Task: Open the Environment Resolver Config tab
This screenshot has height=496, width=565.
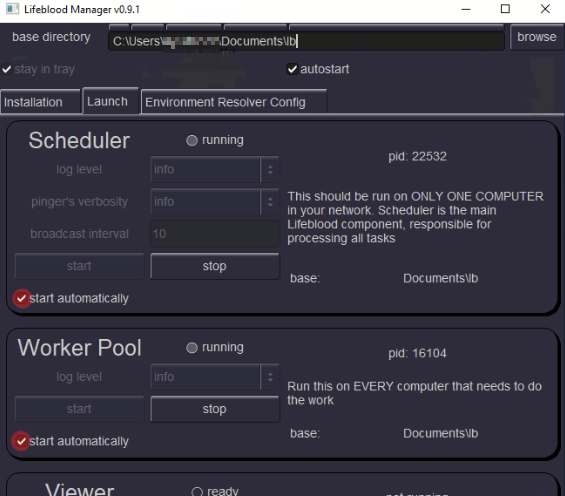Action: pos(234,102)
